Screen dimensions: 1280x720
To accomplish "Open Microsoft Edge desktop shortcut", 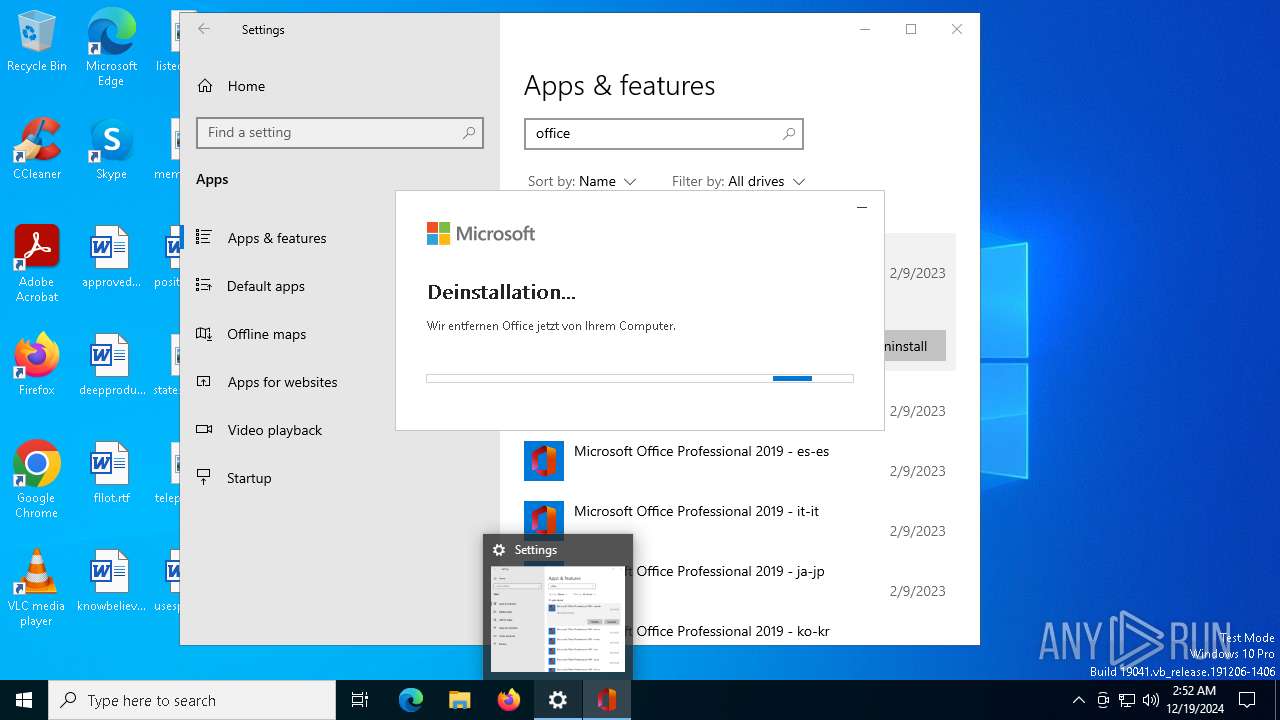I will [x=111, y=48].
